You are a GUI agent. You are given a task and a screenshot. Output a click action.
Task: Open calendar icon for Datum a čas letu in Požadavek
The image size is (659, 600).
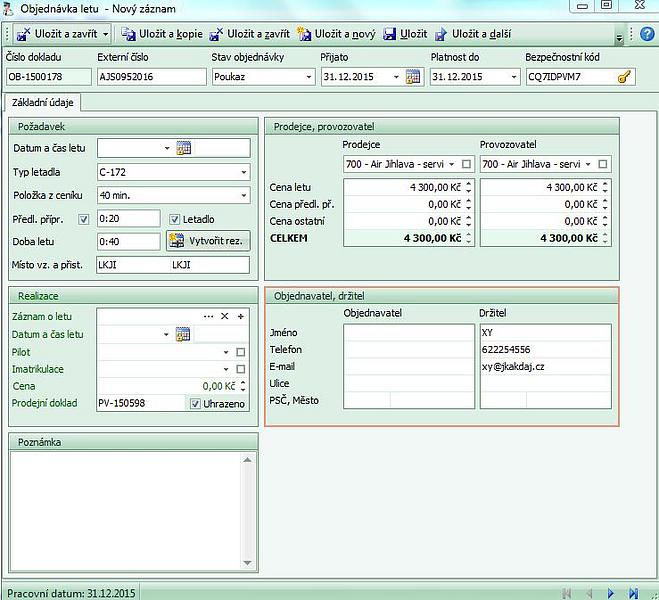[x=183, y=148]
